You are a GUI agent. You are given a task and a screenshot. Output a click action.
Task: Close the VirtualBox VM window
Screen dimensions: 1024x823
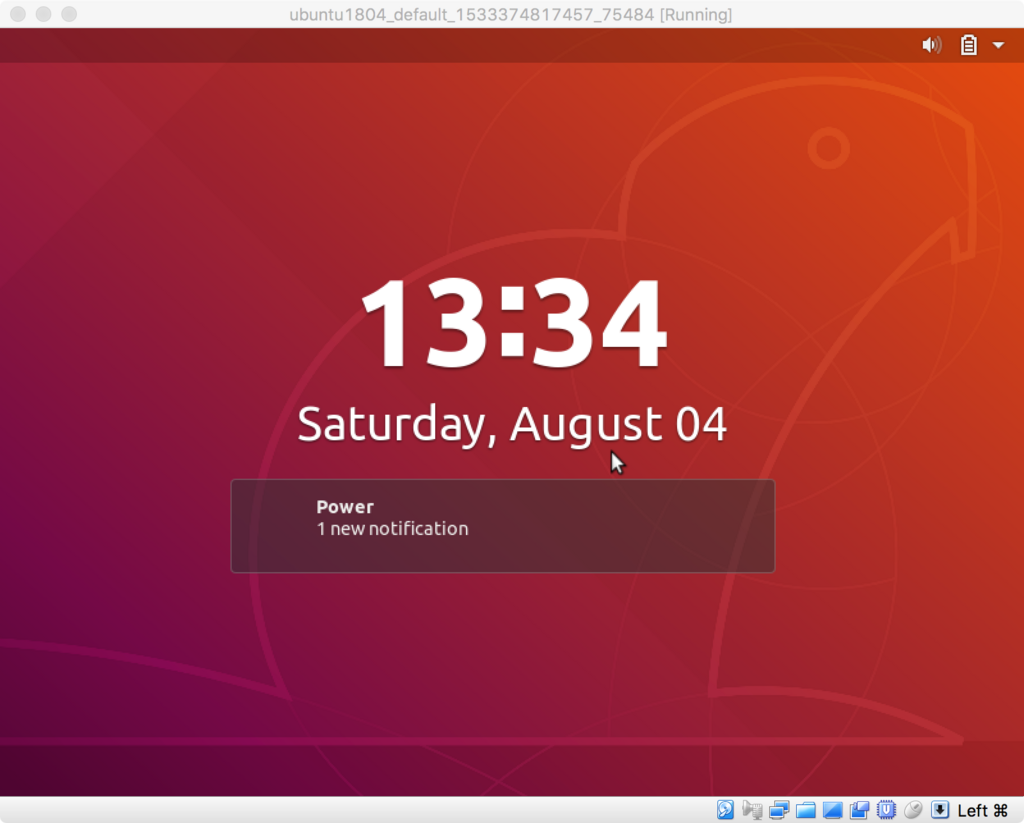click(x=18, y=14)
